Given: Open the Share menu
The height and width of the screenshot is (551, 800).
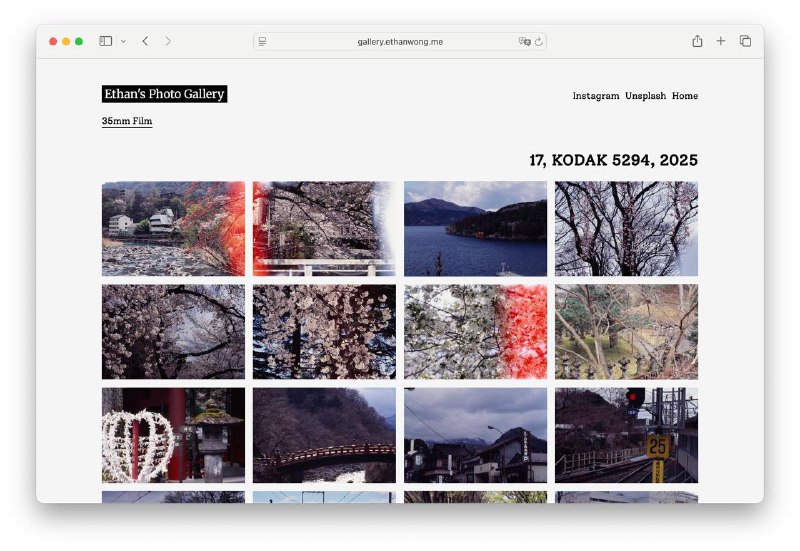Looking at the screenshot, I should [x=697, y=41].
